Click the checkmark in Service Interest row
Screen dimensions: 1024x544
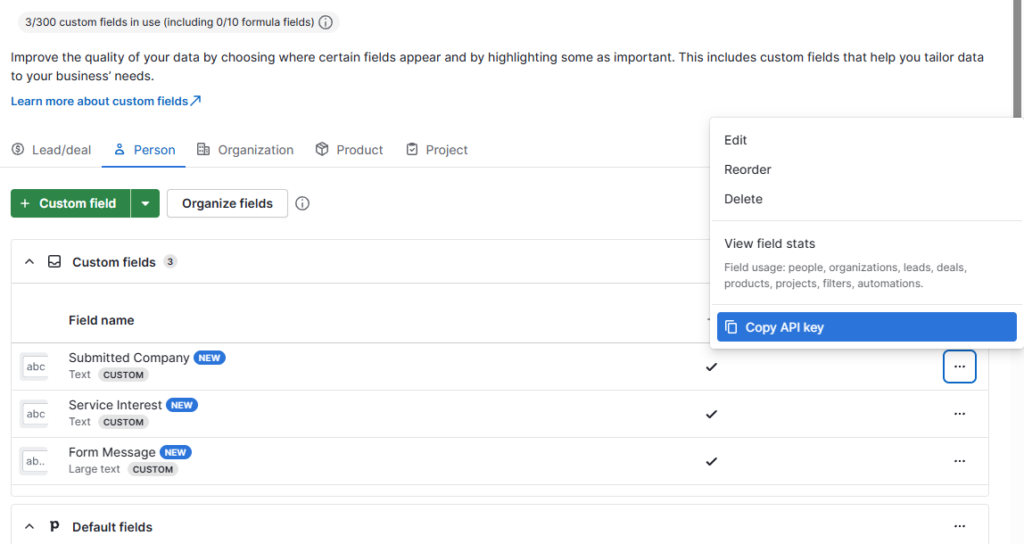[x=711, y=414]
